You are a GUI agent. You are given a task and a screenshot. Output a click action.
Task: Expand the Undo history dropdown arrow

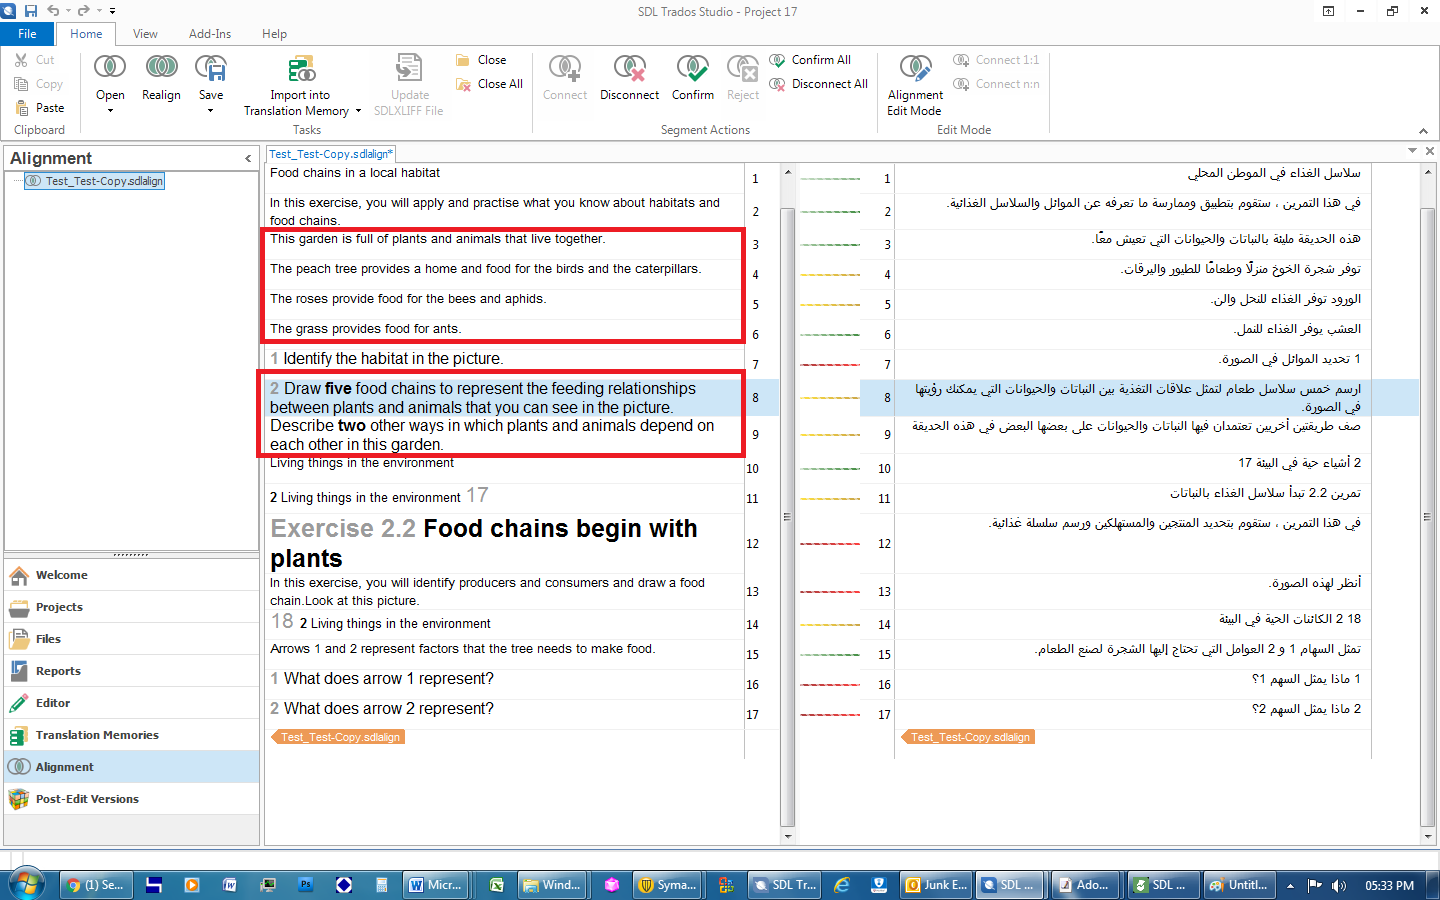click(x=67, y=11)
